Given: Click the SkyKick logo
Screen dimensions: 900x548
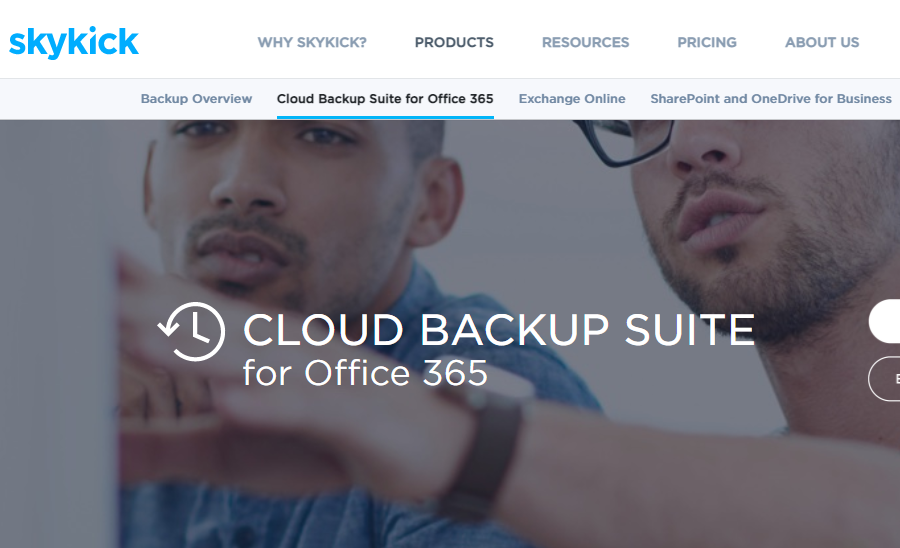Looking at the screenshot, I should [x=73, y=42].
